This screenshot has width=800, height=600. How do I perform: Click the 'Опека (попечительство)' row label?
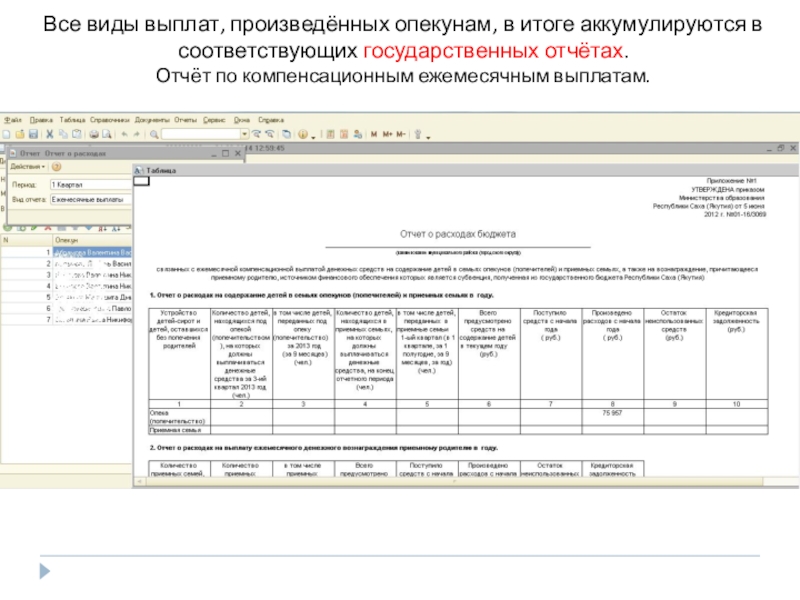[178, 417]
